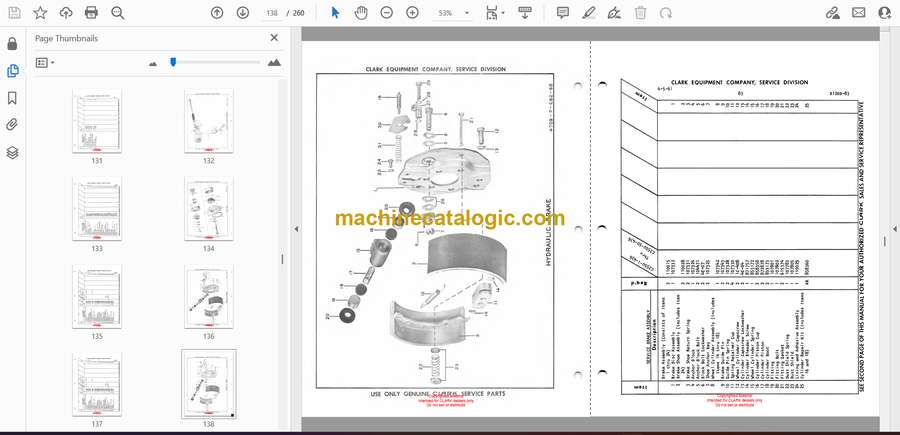
Task: Open the share with others icon
Action: [885, 13]
